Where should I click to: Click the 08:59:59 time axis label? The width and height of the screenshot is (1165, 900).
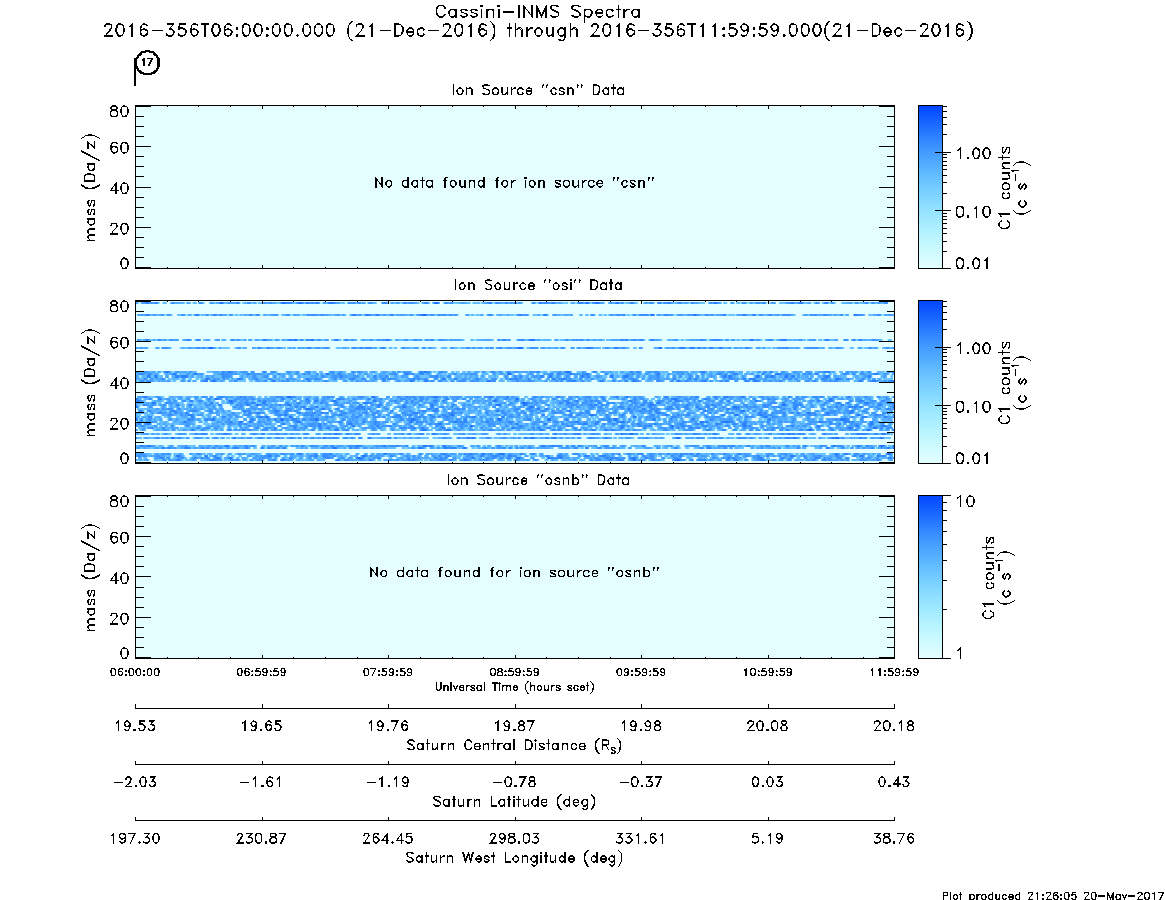point(514,672)
